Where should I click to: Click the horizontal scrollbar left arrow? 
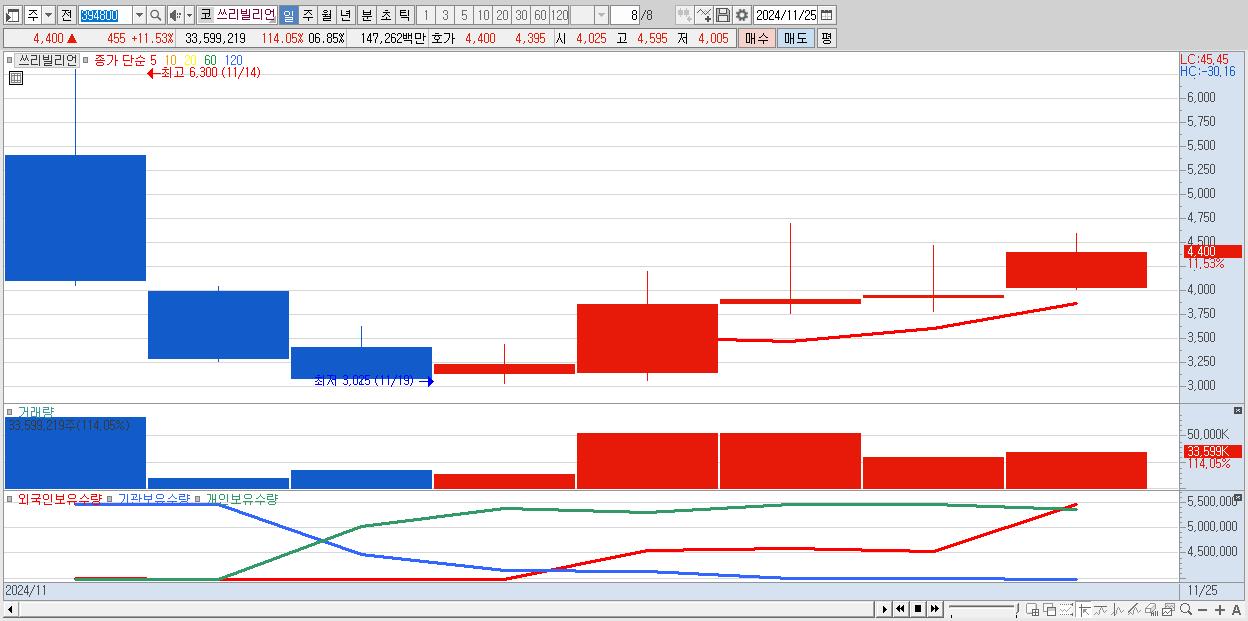click(11, 609)
